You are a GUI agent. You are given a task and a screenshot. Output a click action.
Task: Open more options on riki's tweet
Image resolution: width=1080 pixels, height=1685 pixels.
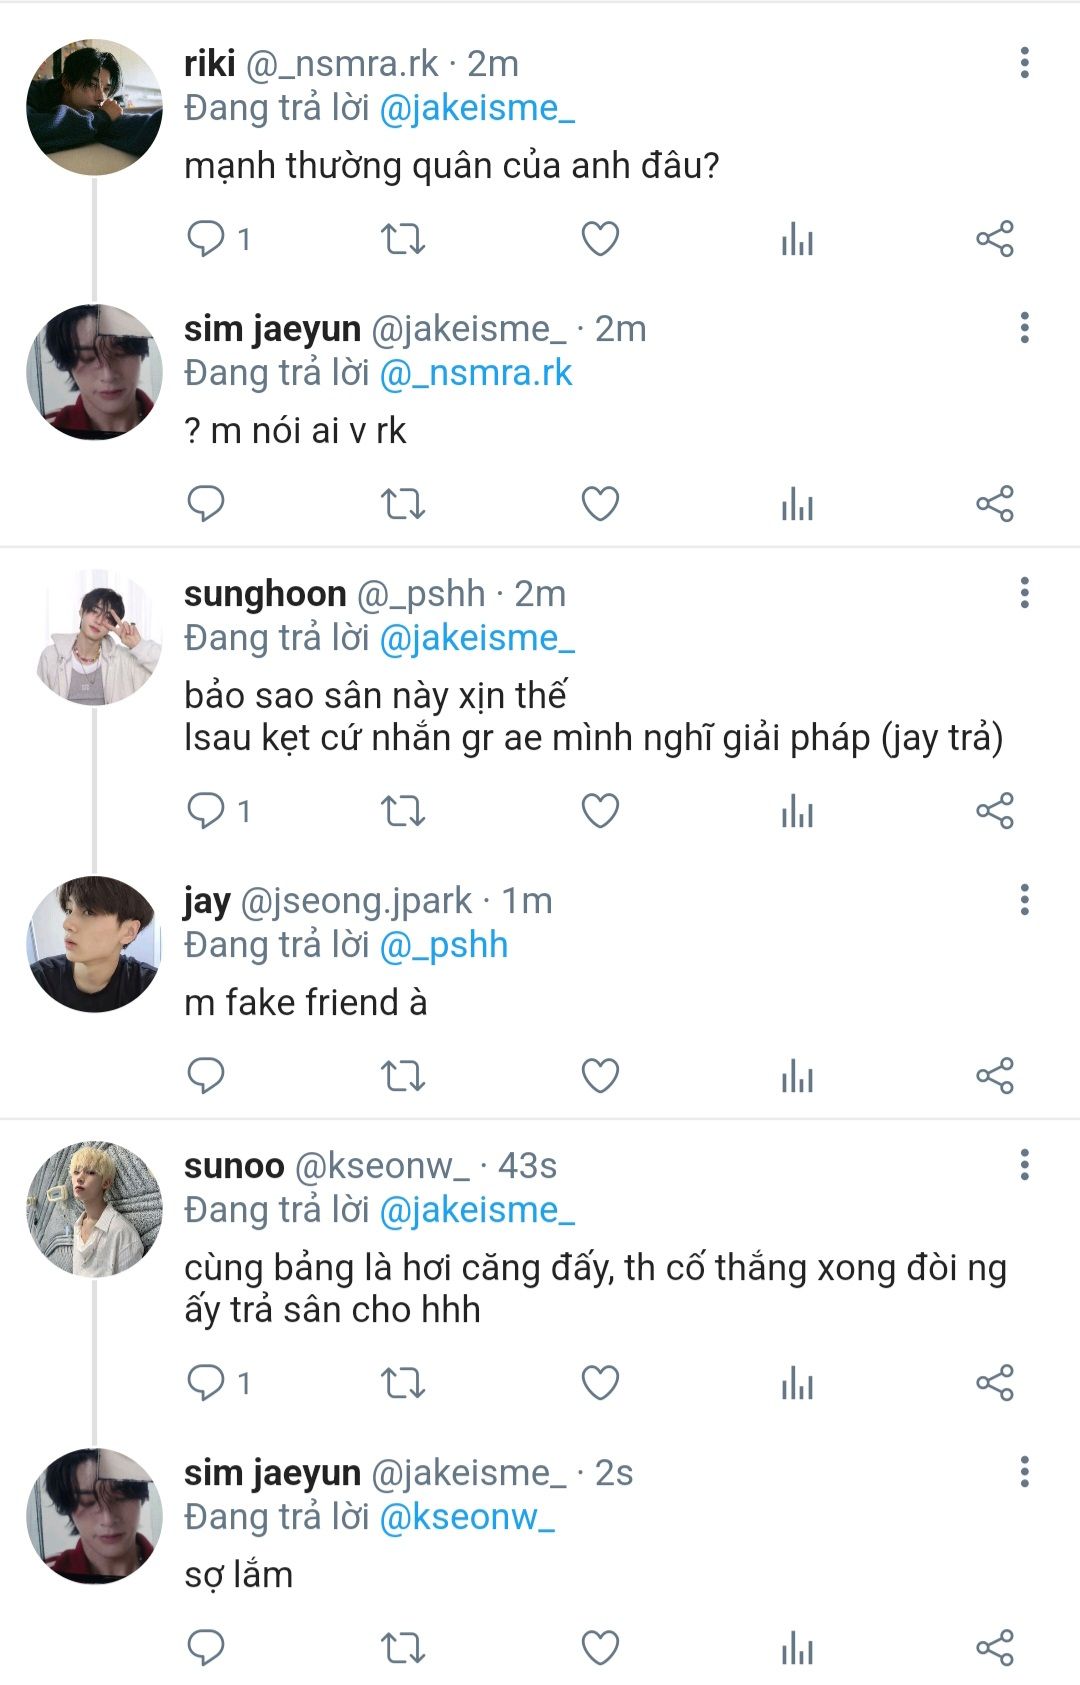coord(1024,63)
